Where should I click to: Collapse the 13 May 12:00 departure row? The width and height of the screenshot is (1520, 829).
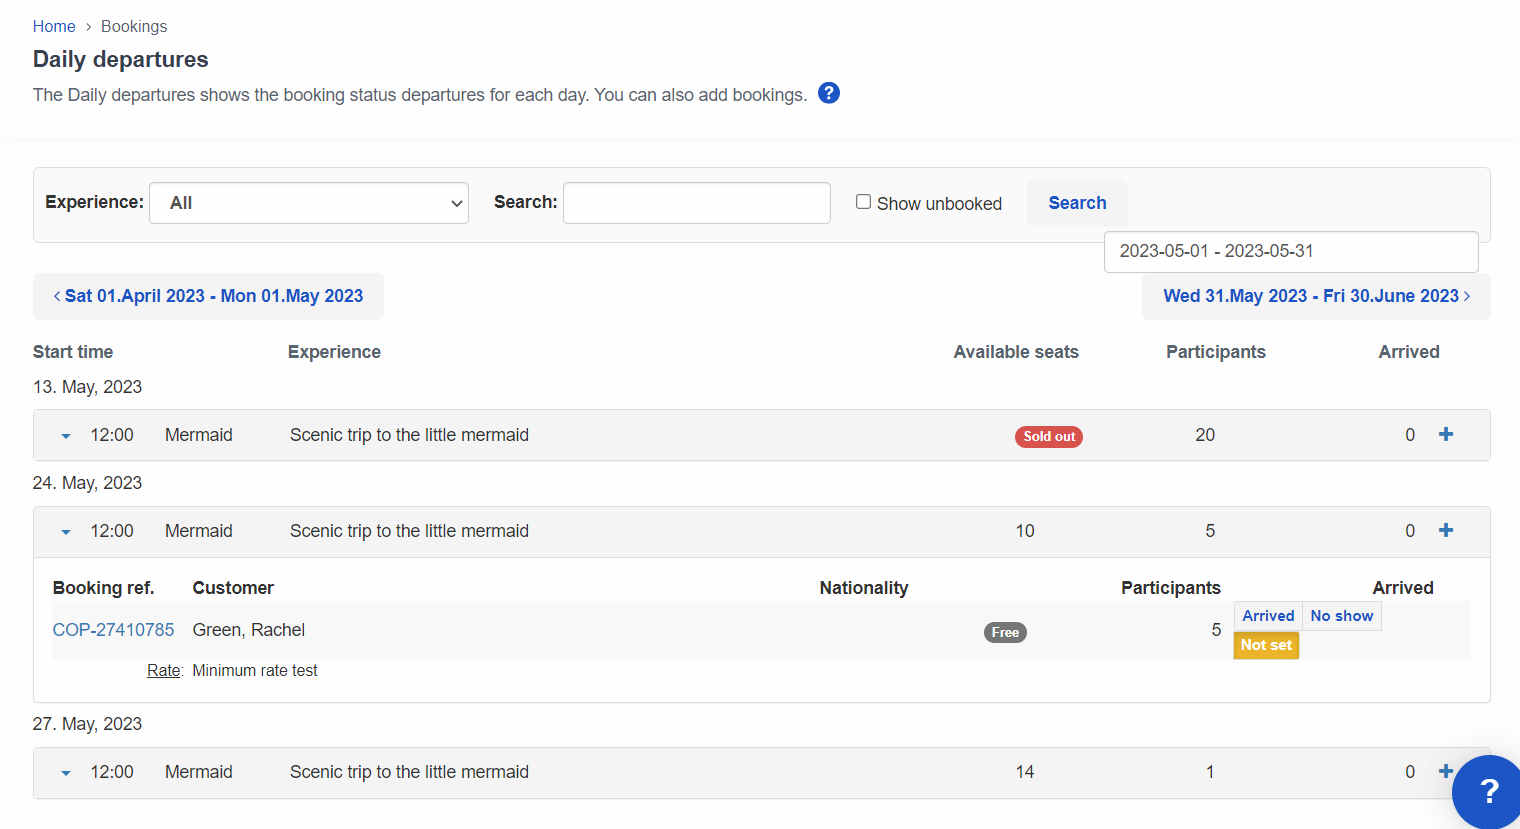[x=66, y=436]
